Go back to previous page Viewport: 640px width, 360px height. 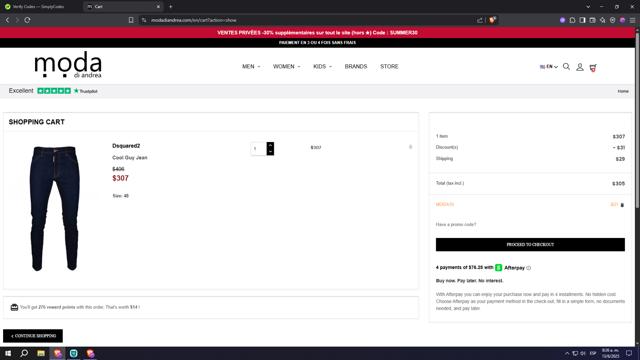(7, 20)
